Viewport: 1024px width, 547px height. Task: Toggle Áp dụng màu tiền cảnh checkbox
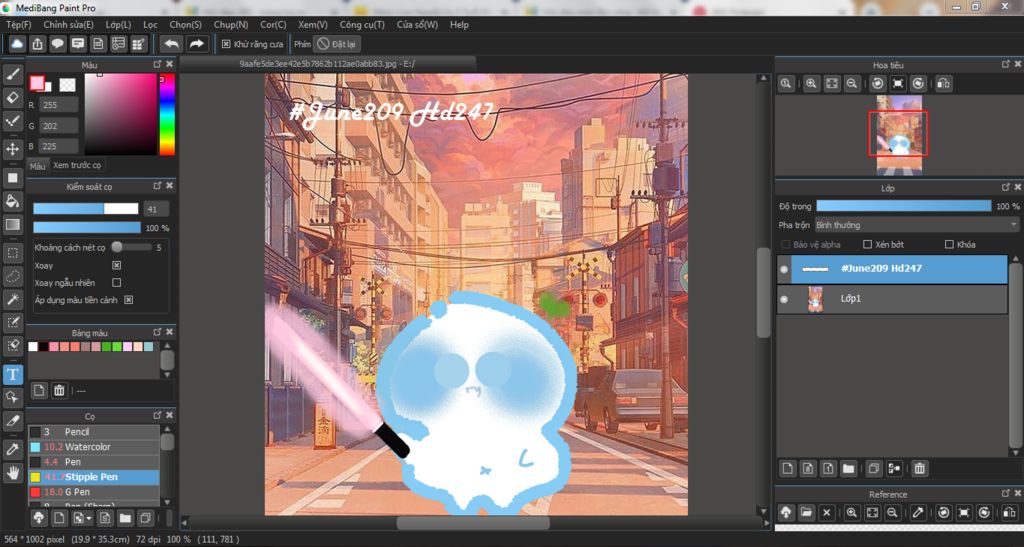[x=129, y=300]
